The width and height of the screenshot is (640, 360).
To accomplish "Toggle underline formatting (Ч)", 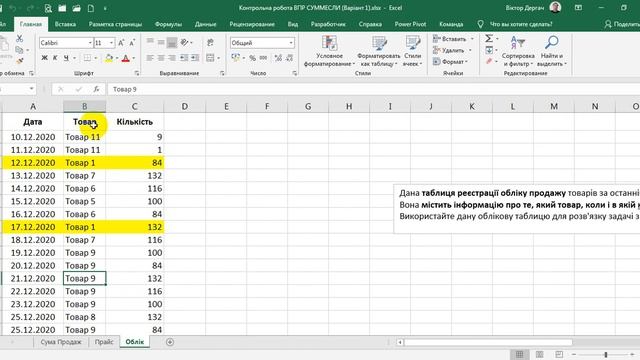I will click(66, 58).
